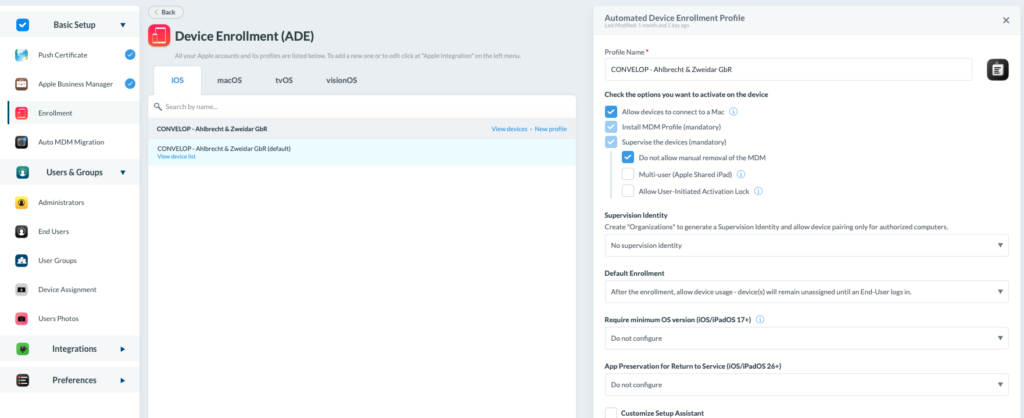Switch to the macOS tab
The width and height of the screenshot is (1024, 418).
tap(230, 79)
